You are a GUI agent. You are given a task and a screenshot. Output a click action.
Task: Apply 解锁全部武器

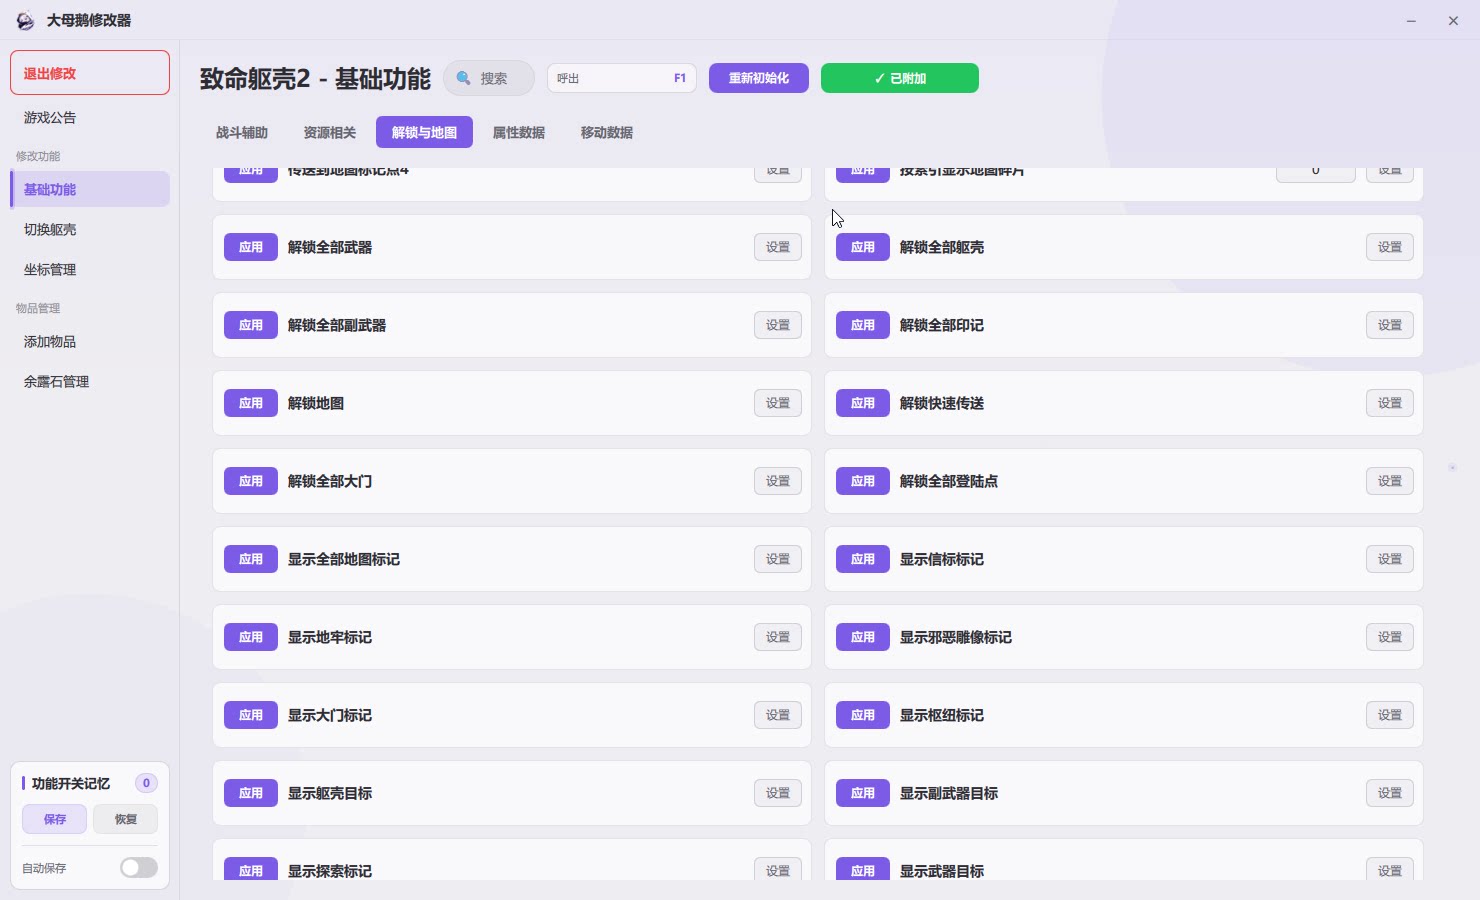pyautogui.click(x=251, y=247)
